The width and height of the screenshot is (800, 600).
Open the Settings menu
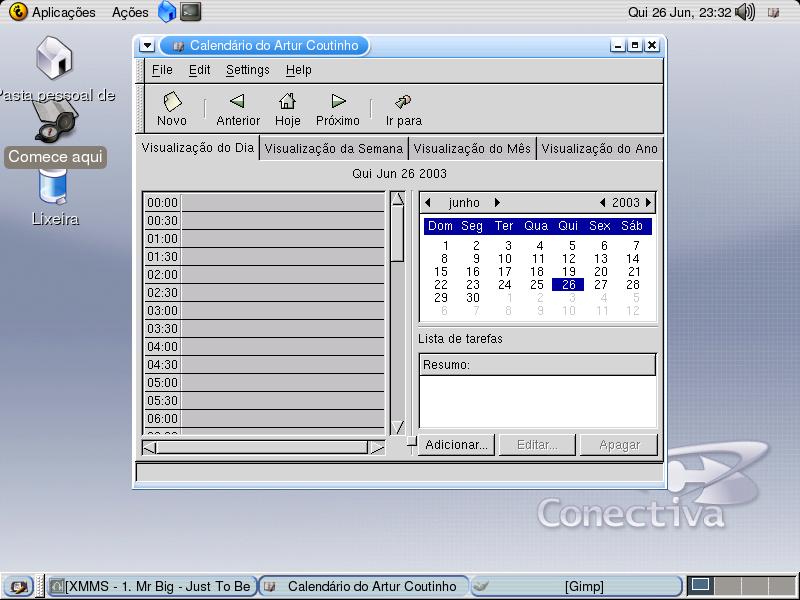pyautogui.click(x=247, y=70)
